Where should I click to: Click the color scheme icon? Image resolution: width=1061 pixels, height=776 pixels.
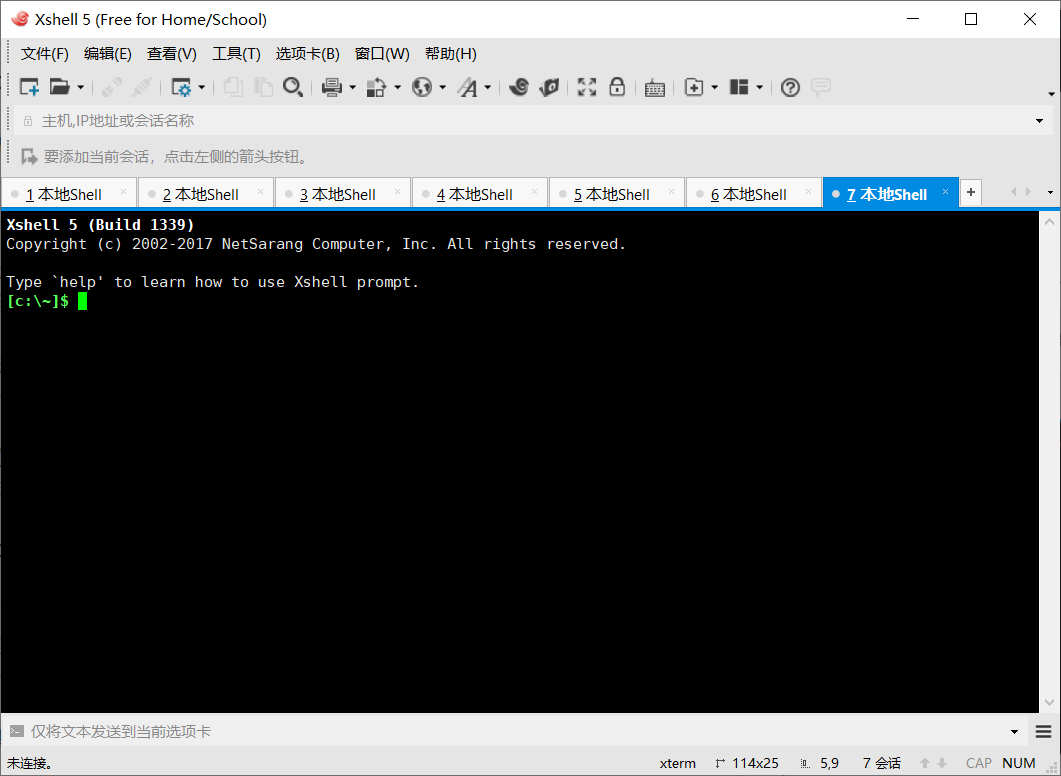(376, 87)
